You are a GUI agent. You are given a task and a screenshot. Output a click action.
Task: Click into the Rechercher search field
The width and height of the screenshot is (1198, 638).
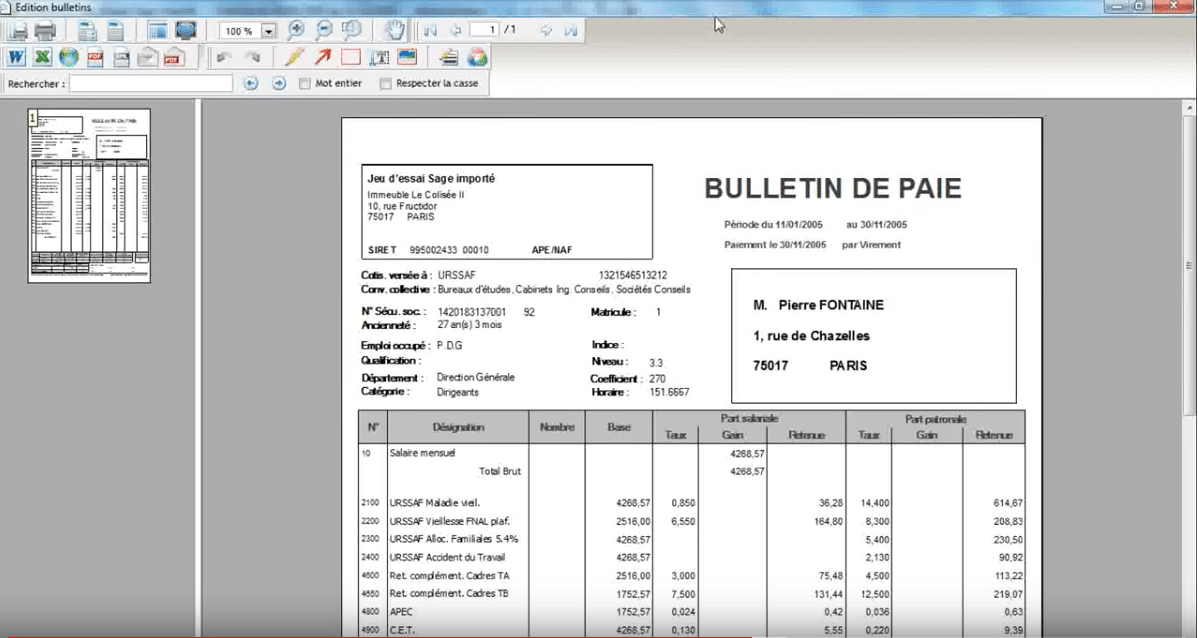(x=151, y=83)
